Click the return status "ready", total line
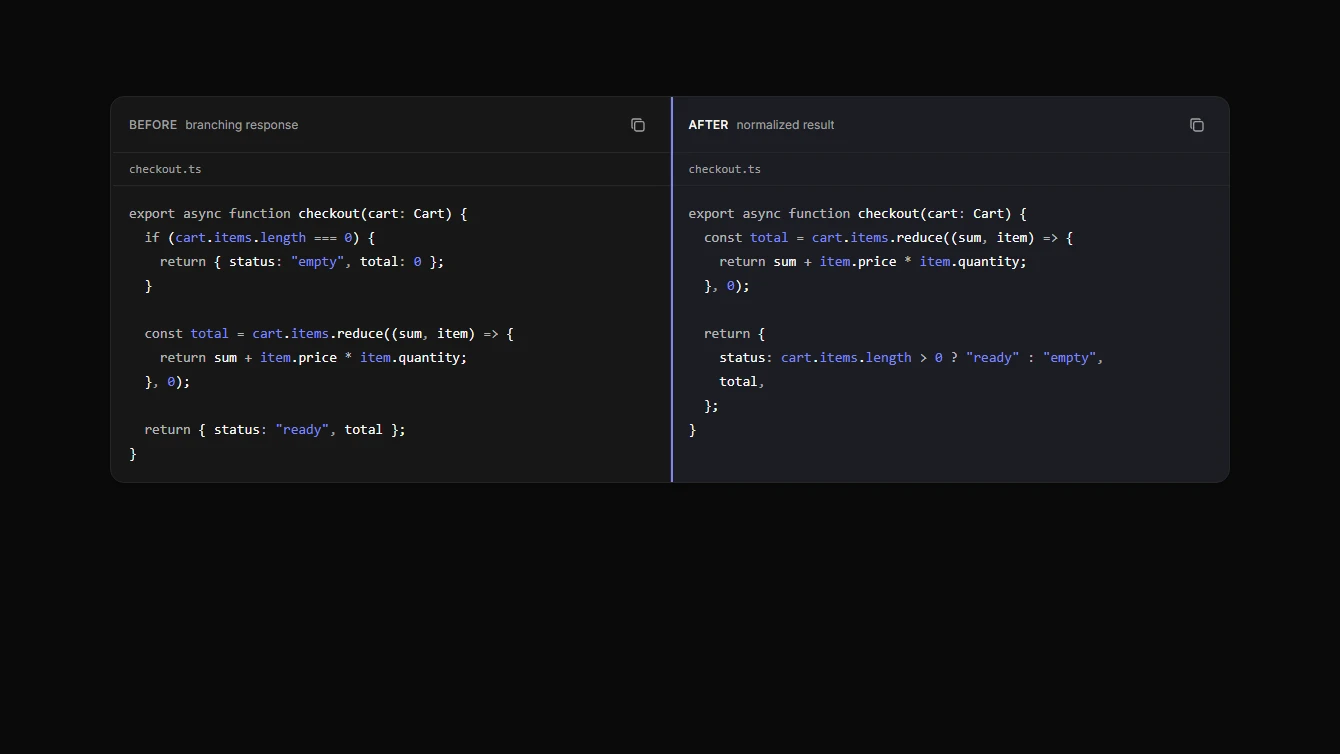Image resolution: width=1340 pixels, height=754 pixels. coord(275,429)
